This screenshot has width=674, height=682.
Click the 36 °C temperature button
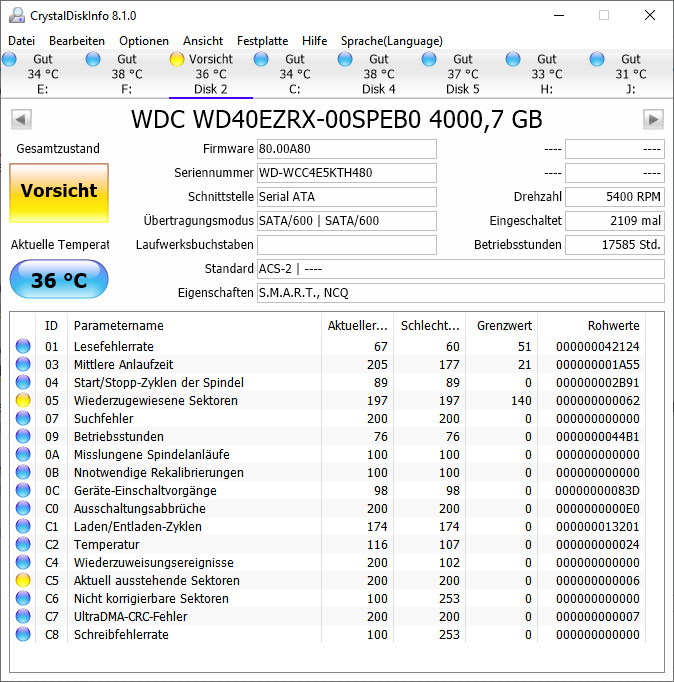pos(59,279)
